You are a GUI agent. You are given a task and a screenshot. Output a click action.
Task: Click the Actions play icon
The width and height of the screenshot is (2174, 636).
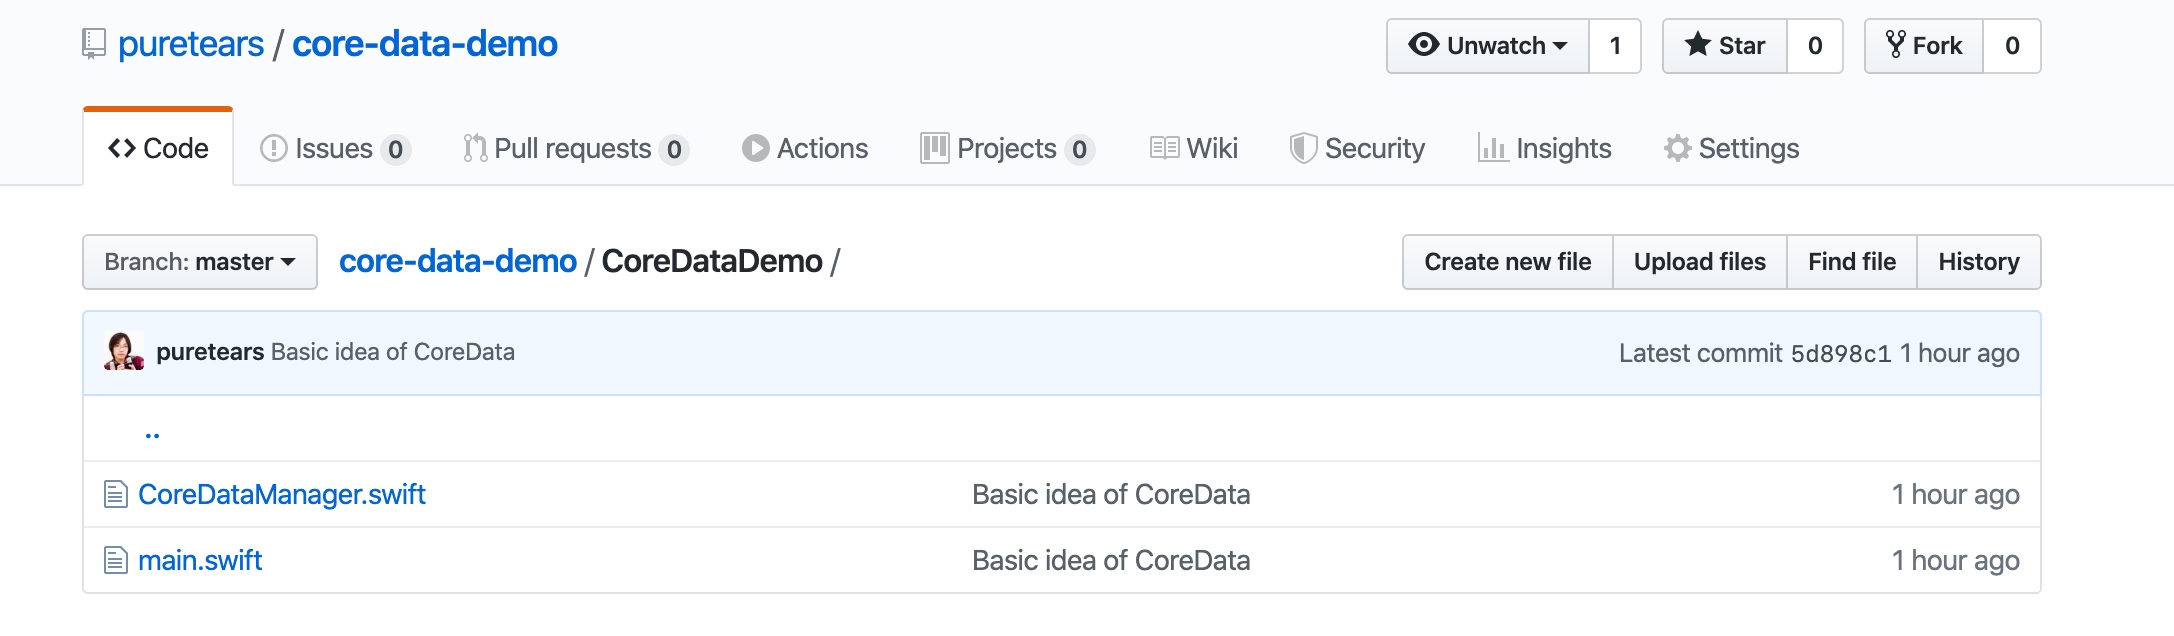pos(755,148)
